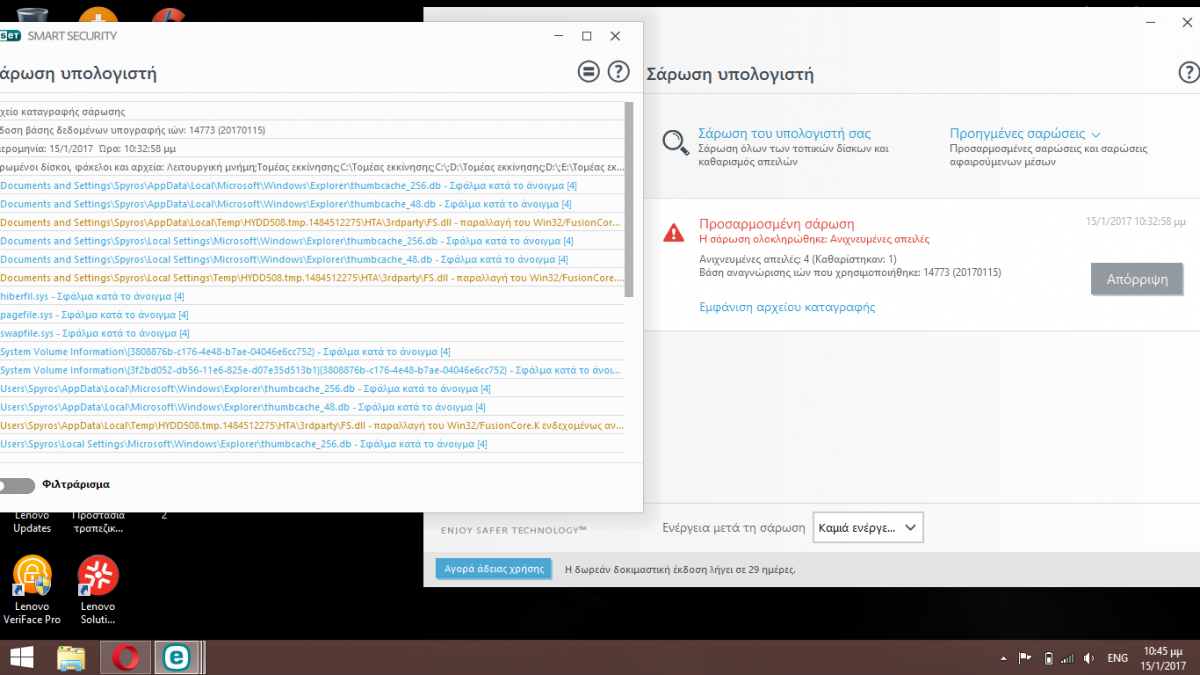
Task: Click the Ανιχνευμένες απειλές: 4 text
Action: tap(798, 259)
